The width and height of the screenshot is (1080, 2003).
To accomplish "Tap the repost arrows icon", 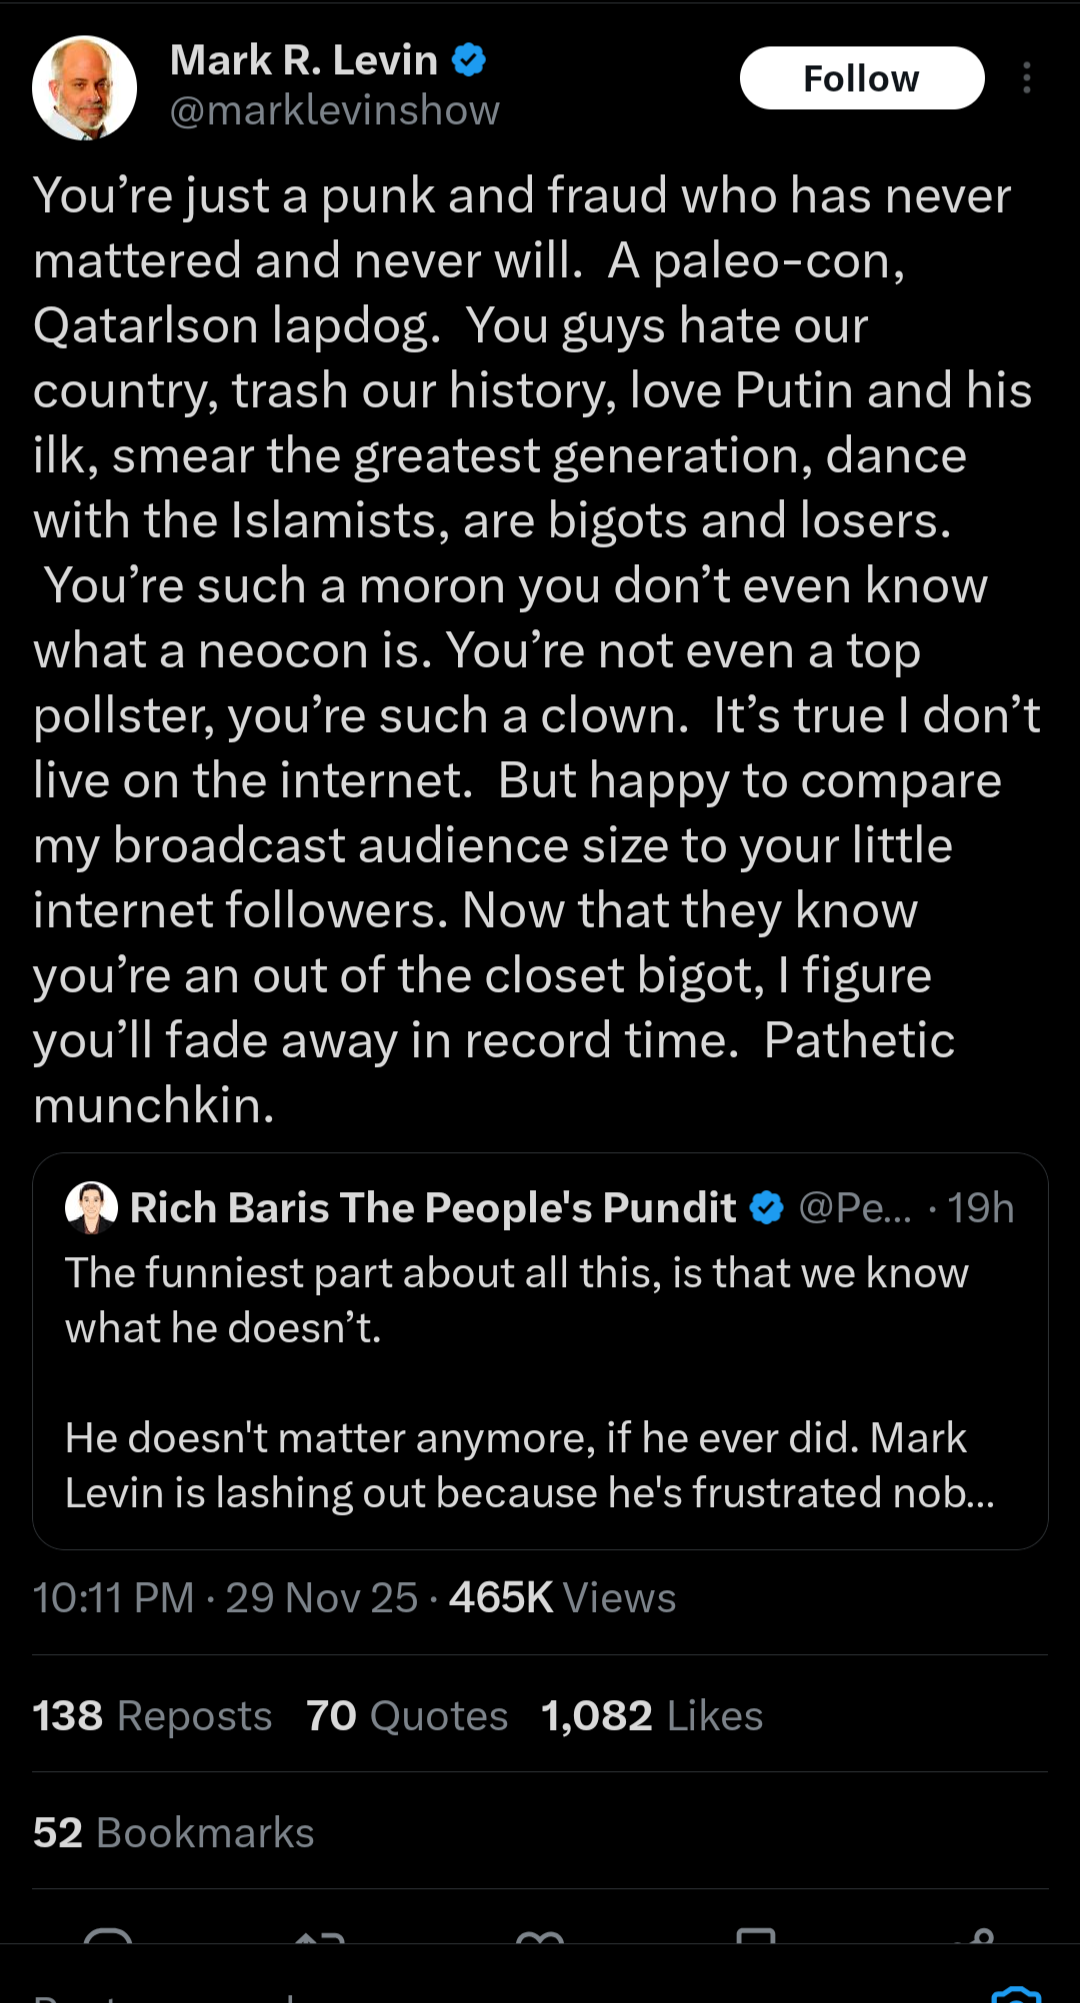I will (320, 1938).
